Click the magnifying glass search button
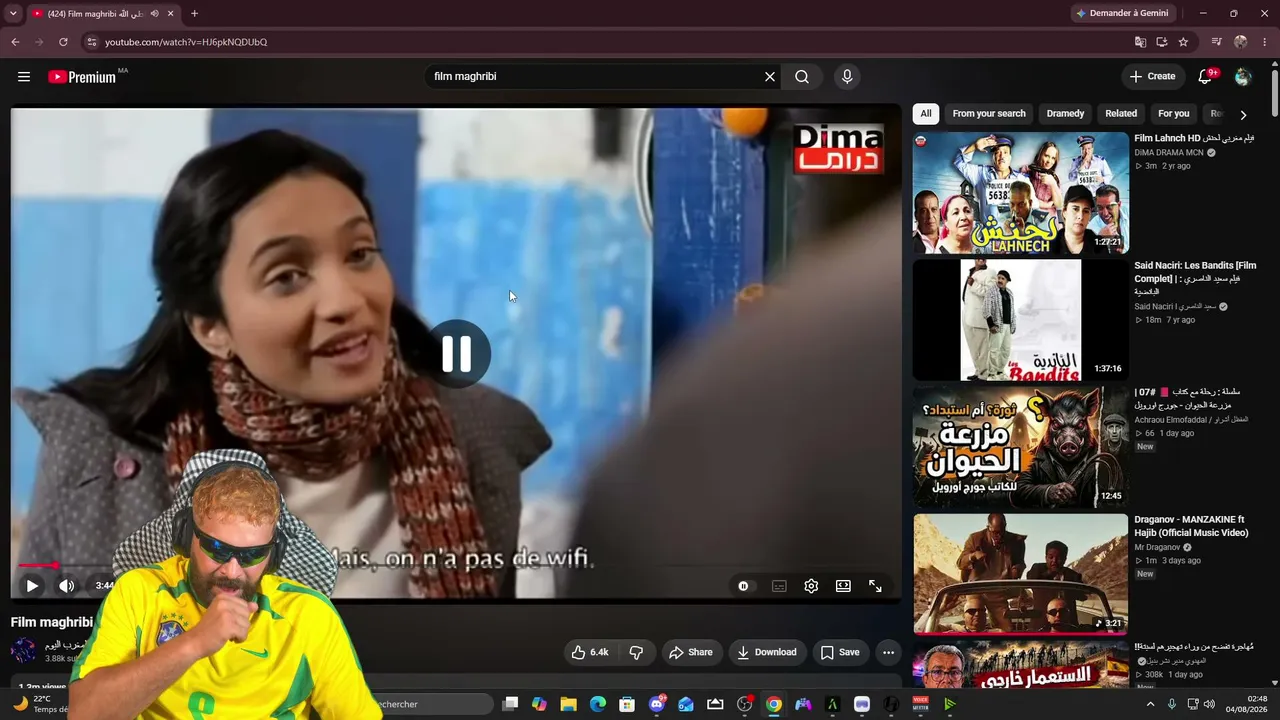Viewport: 1280px width, 720px height. point(802,77)
